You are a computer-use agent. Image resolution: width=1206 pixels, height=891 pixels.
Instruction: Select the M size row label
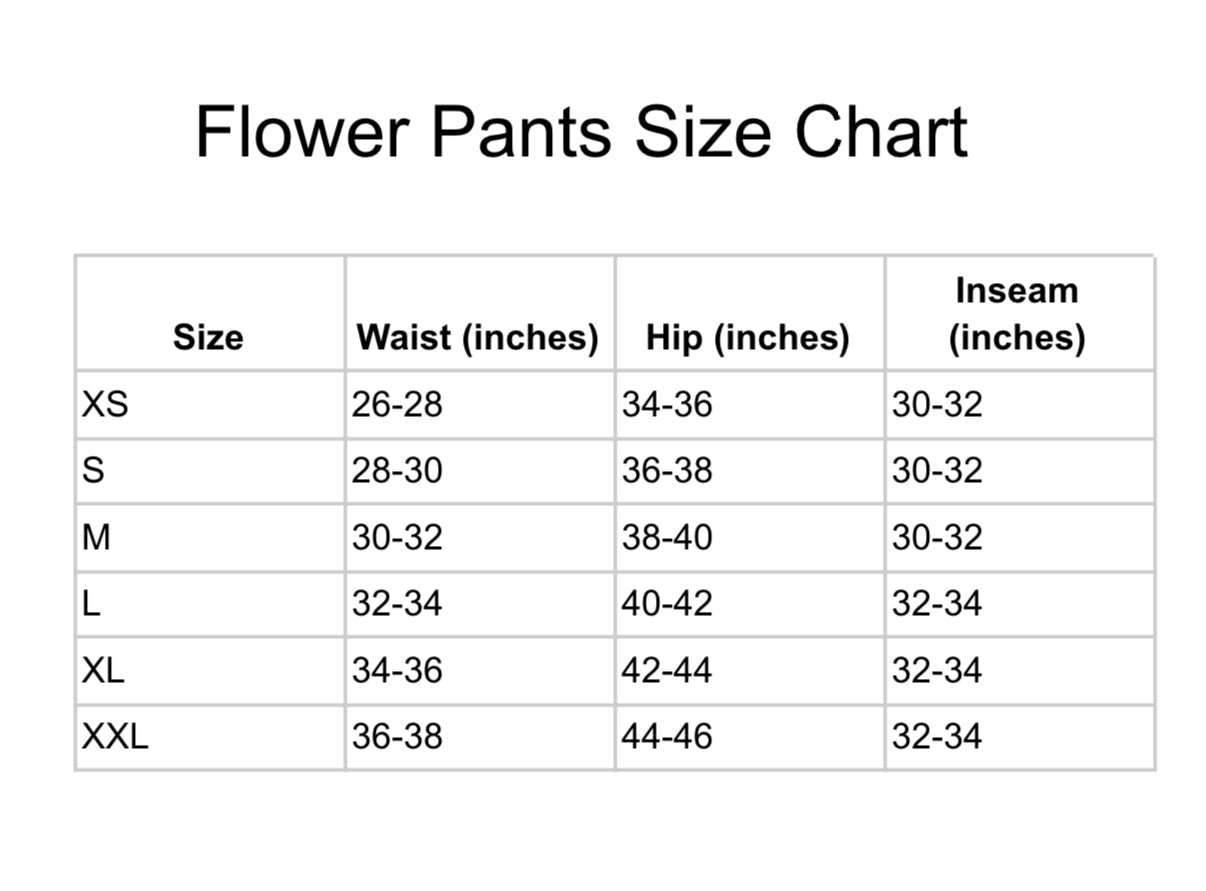pos(96,538)
